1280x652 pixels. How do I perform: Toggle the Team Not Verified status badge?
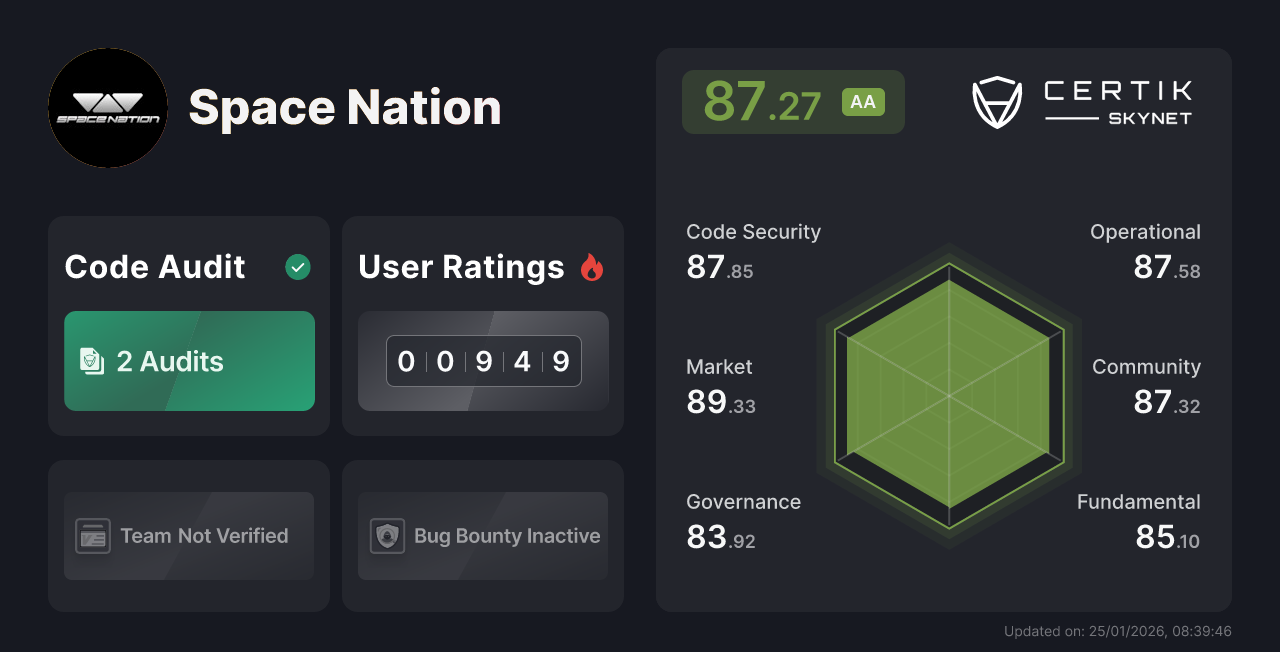188,536
